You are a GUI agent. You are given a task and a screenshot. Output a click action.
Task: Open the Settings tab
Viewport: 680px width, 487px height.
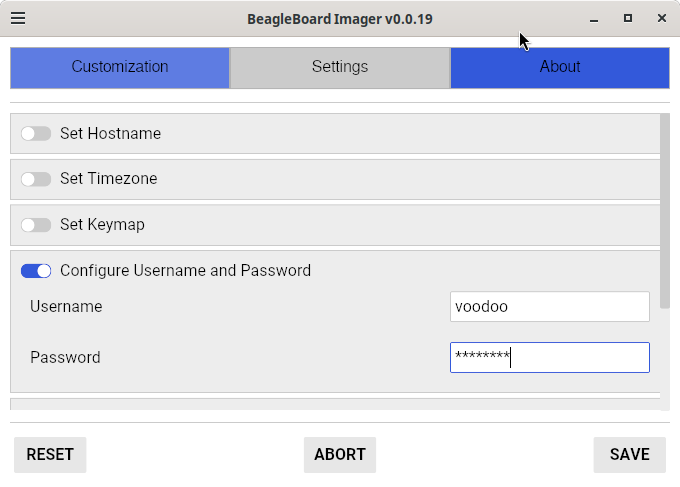tap(340, 67)
